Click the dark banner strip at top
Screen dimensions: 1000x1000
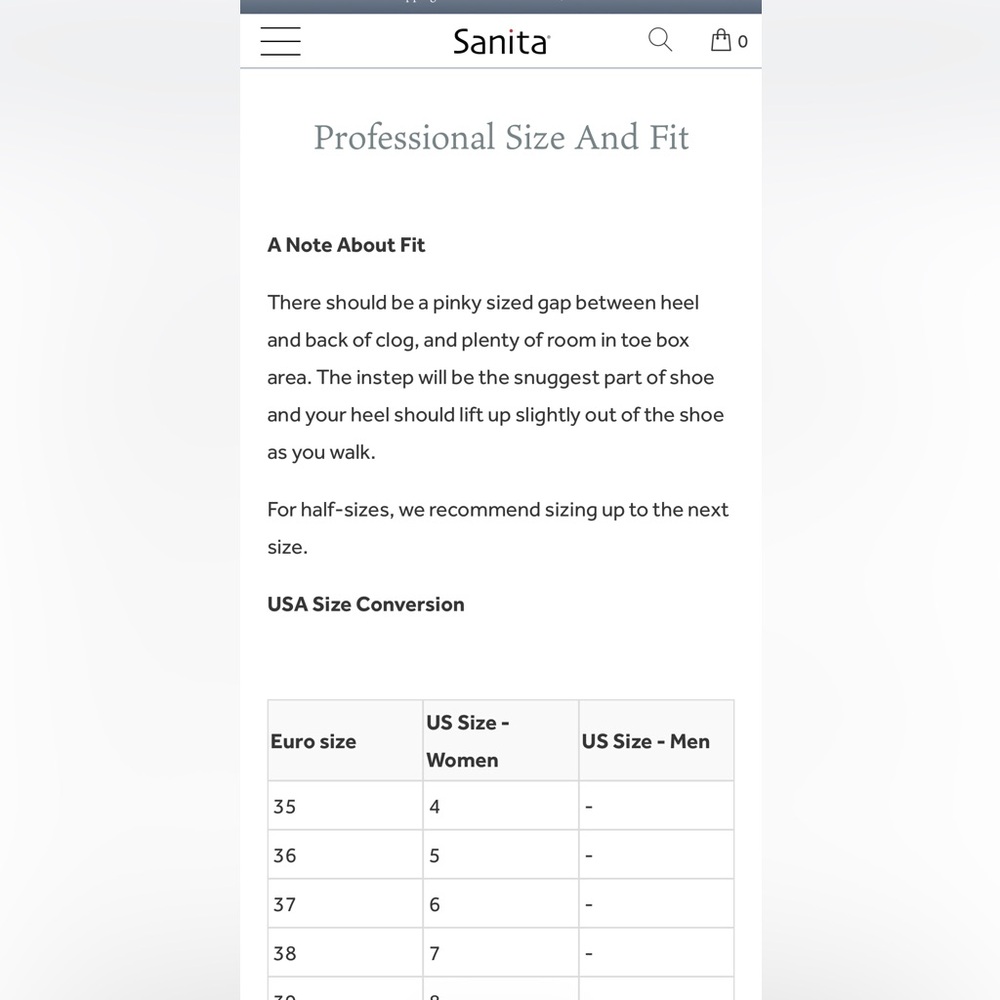[501, 6]
